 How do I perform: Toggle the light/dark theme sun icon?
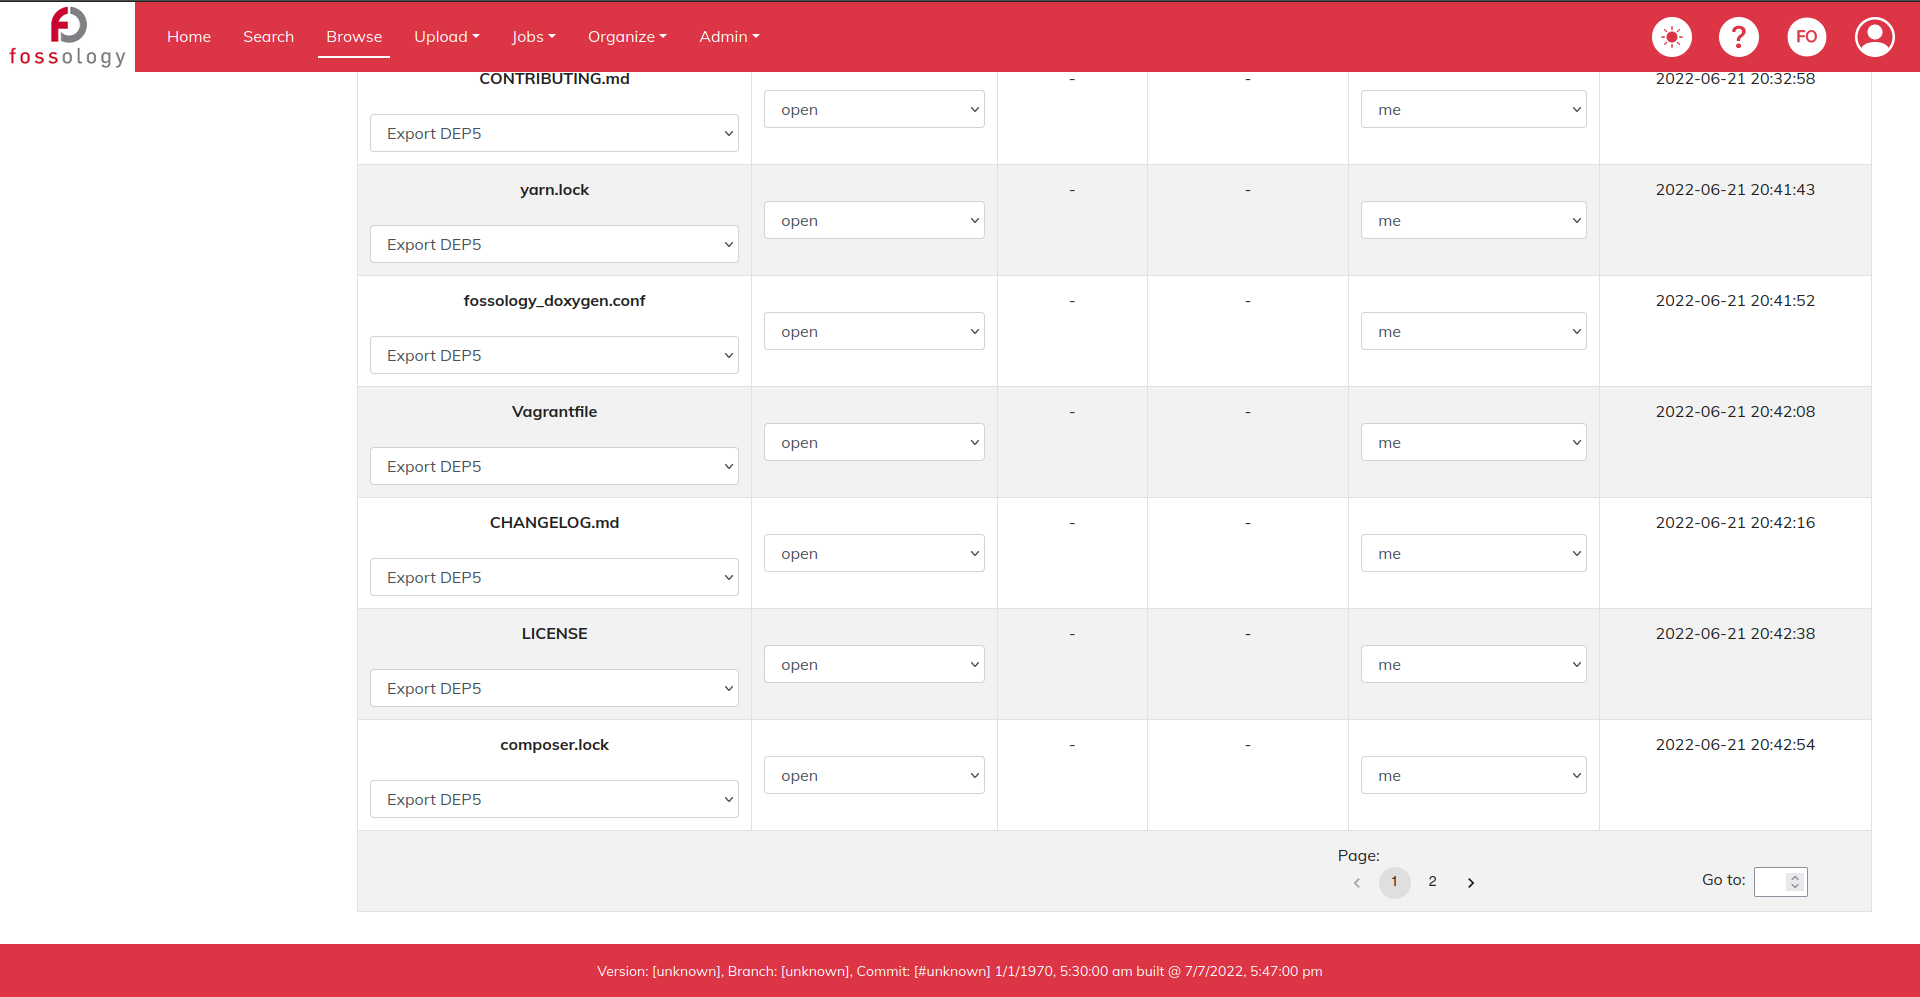(x=1672, y=37)
